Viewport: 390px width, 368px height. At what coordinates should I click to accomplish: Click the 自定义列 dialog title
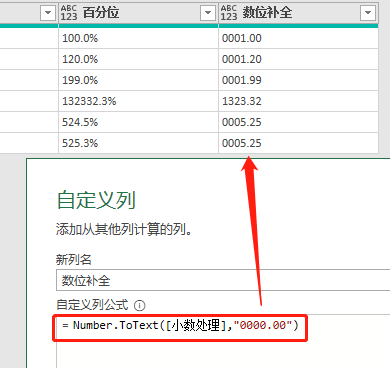[96, 200]
